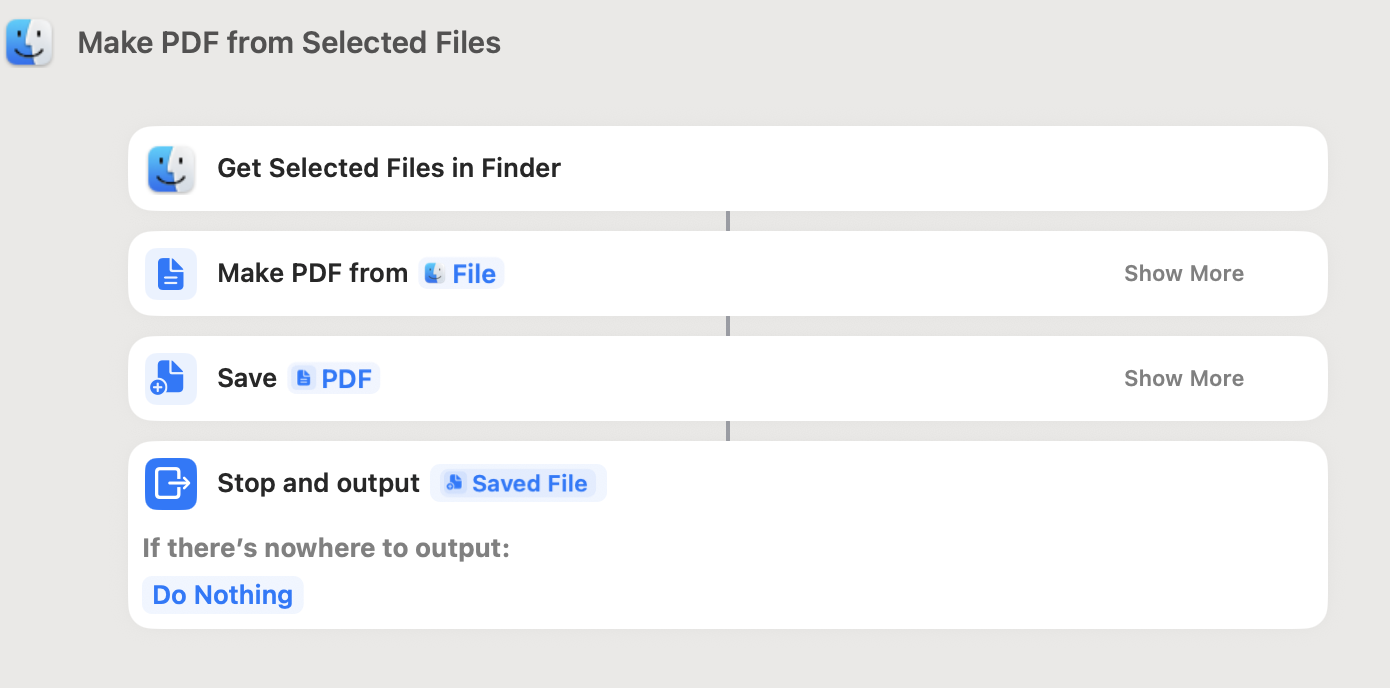Click the Stop and output action label

pos(318,484)
